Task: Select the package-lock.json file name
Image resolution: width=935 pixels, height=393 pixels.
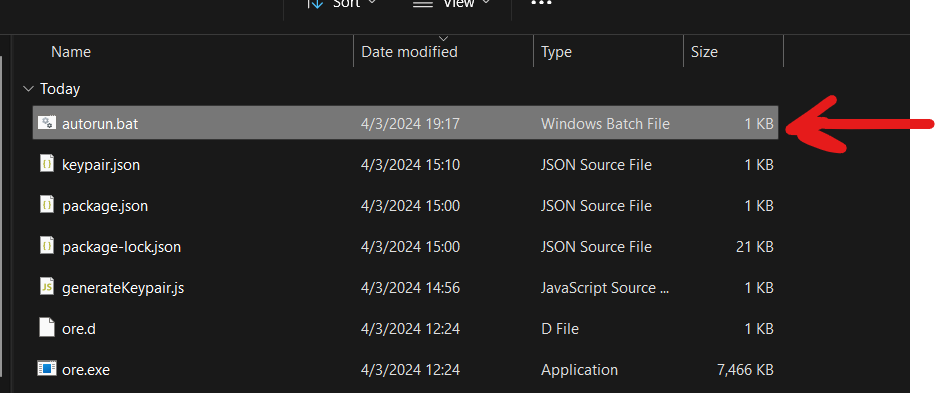Action: coord(121,247)
